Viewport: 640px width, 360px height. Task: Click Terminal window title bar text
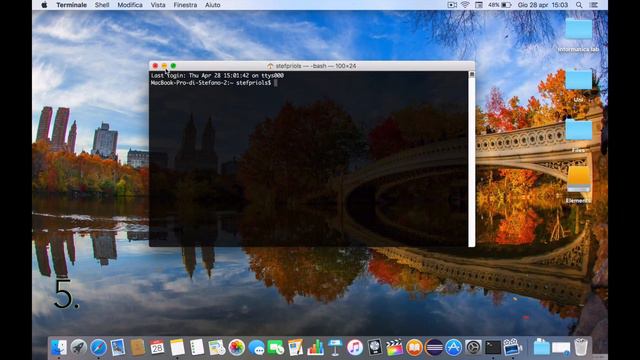click(312, 66)
